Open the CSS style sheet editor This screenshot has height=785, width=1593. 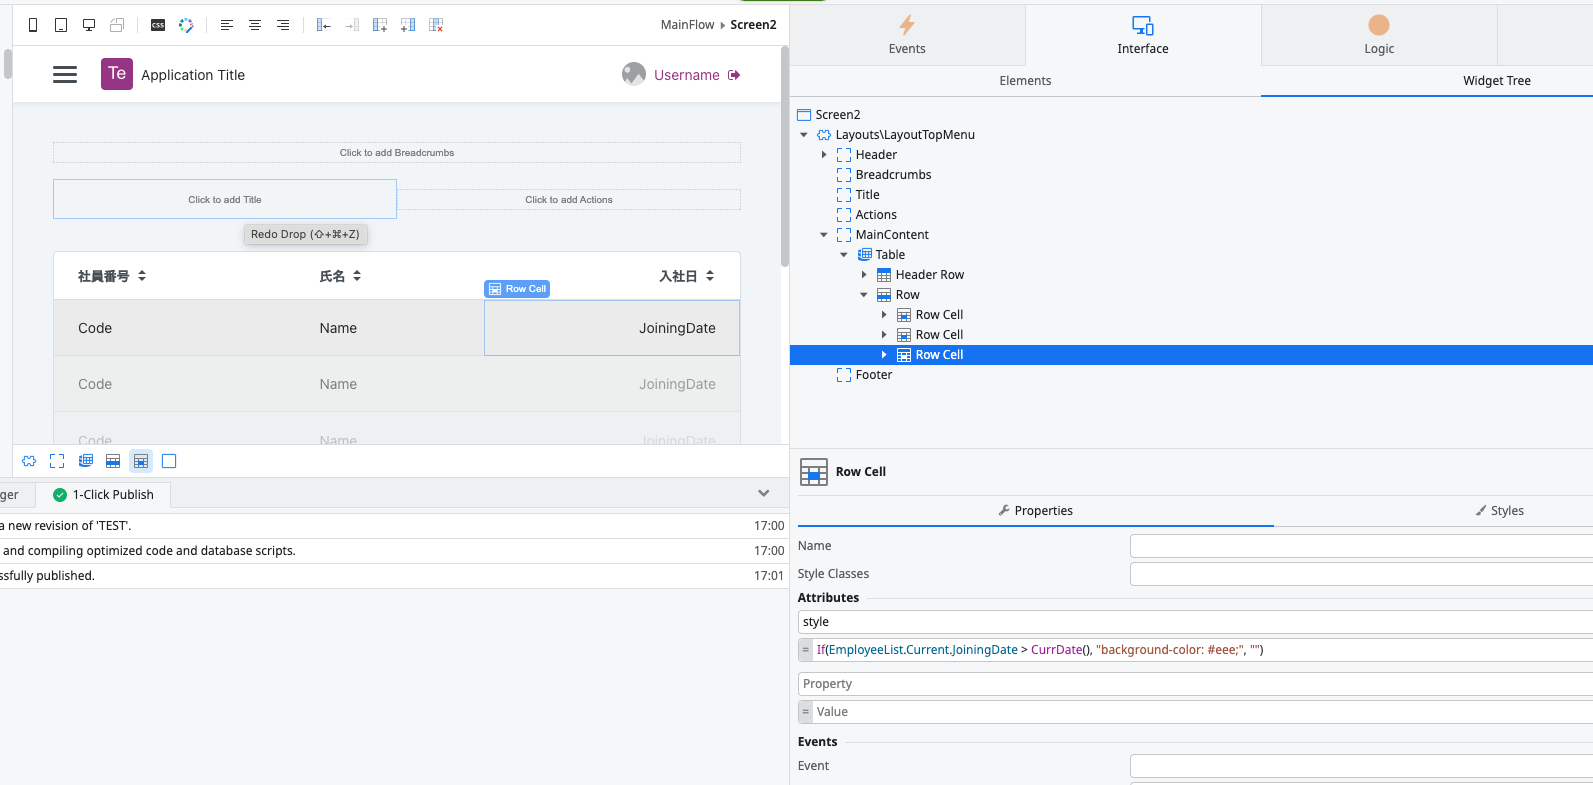158,25
